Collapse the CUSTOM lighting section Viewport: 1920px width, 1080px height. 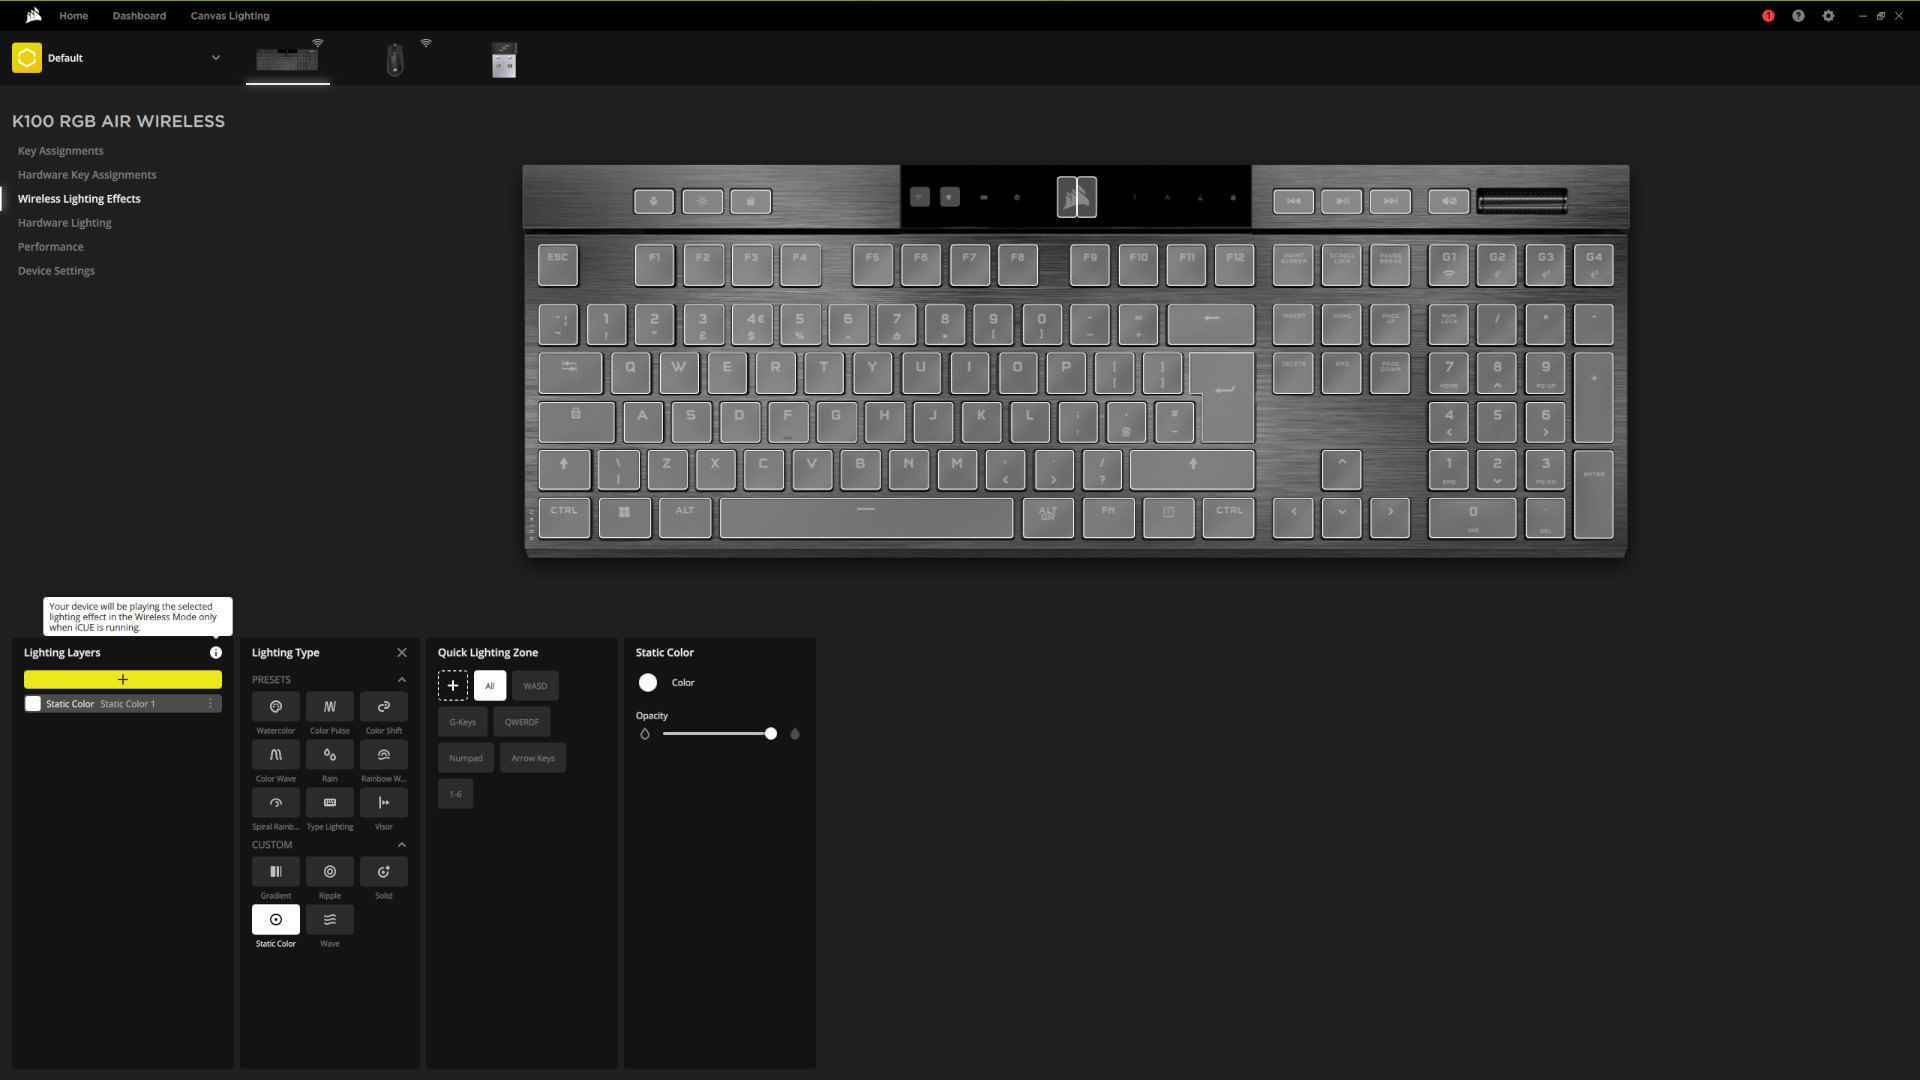click(402, 844)
